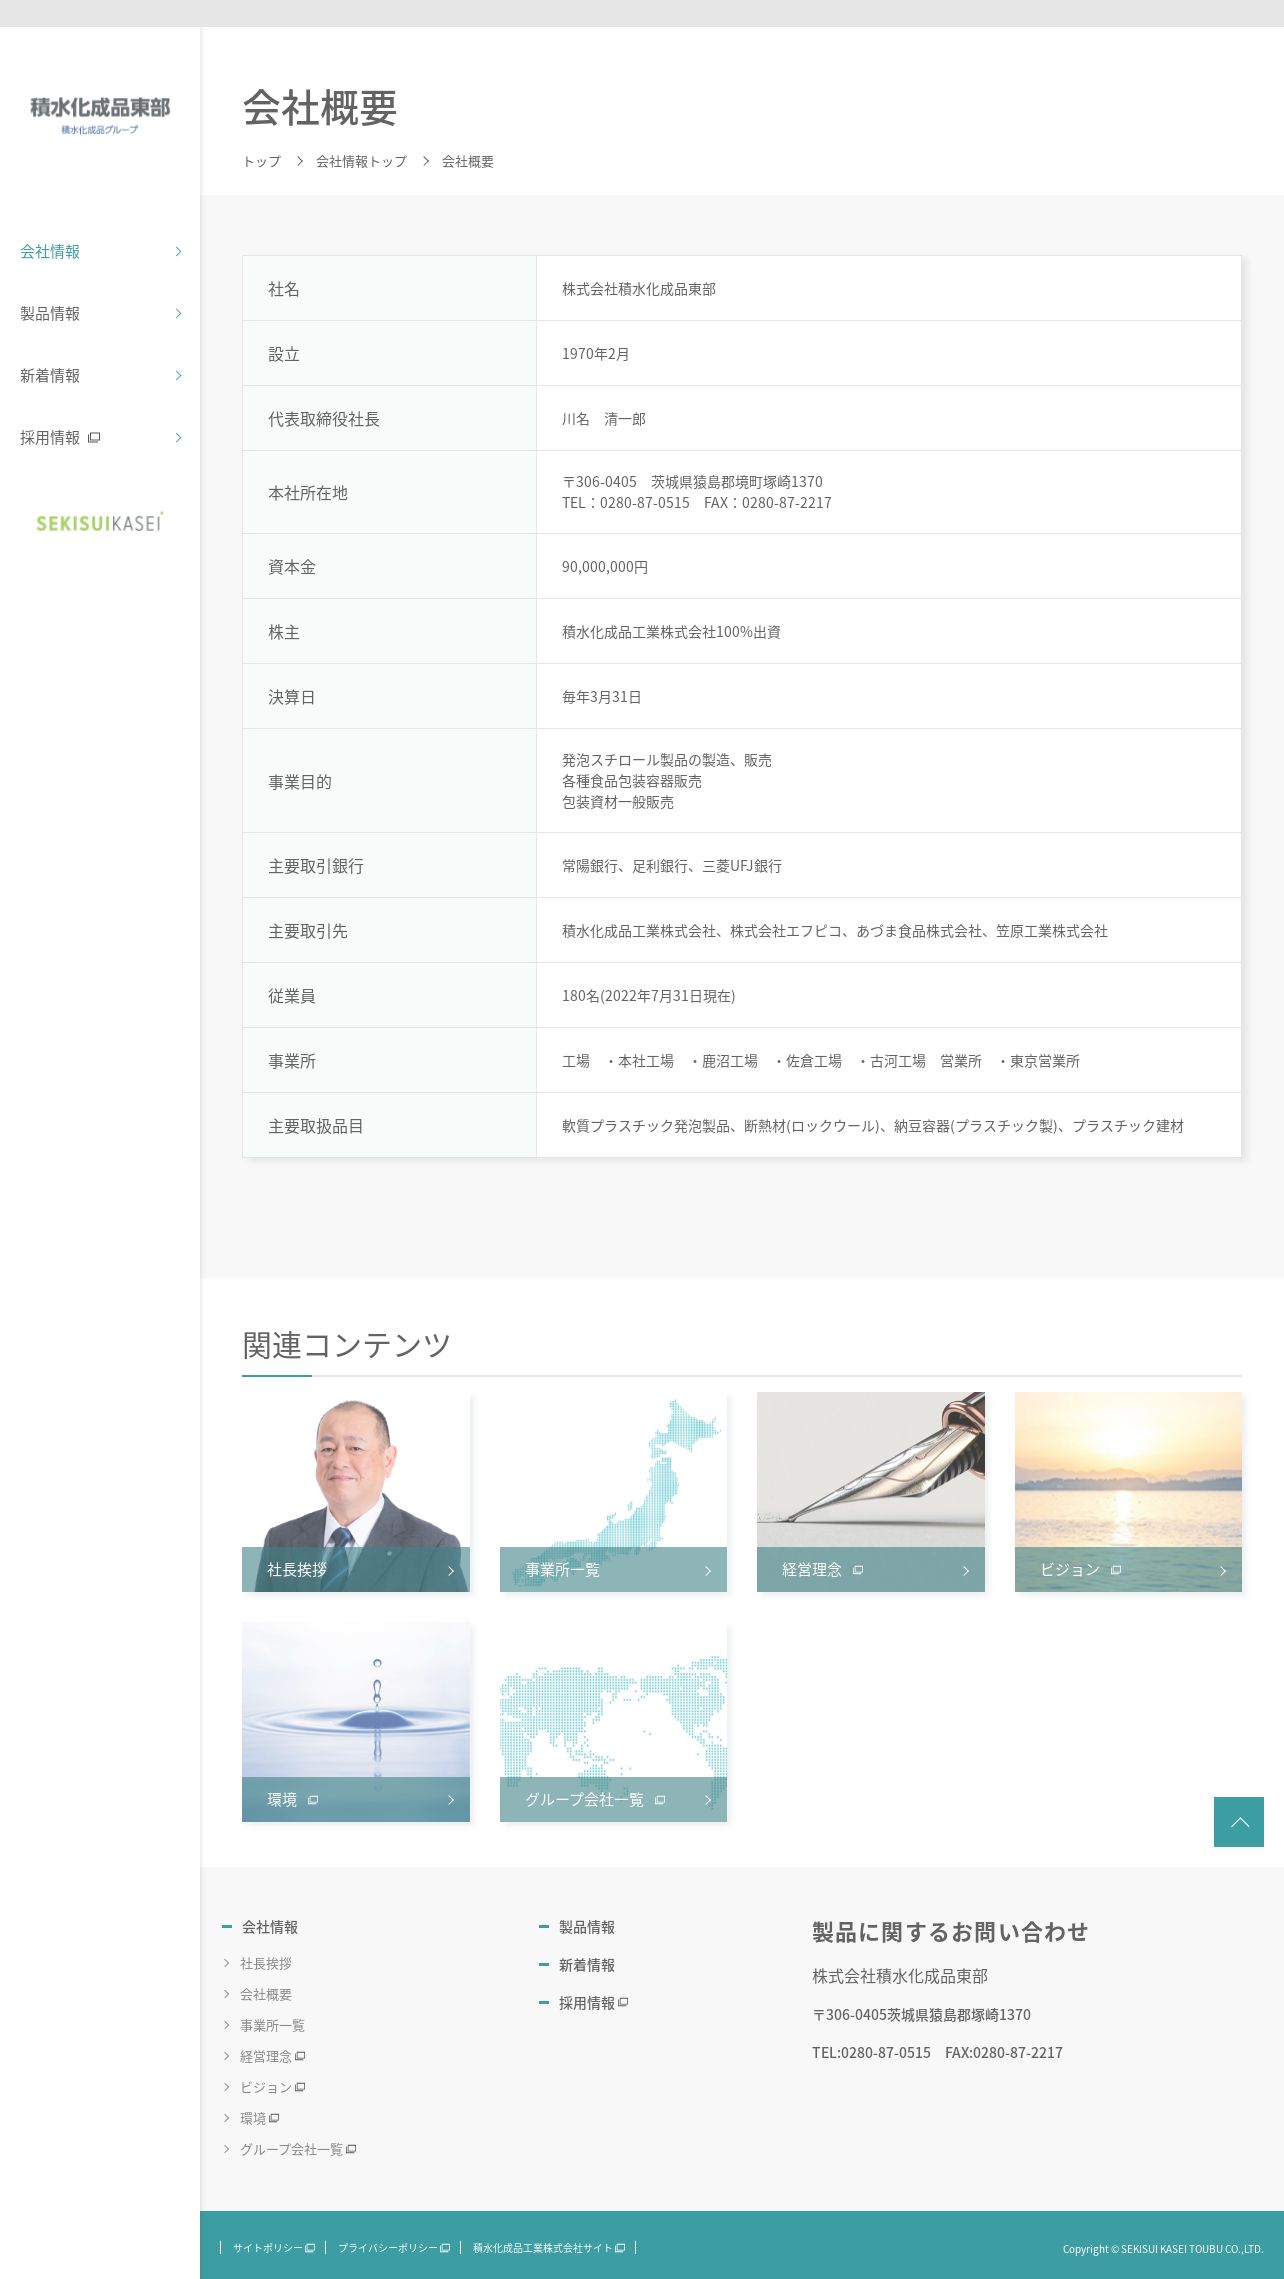Screen dimensions: 1284x2279
Task: Expand the 製品情報 sidebar chevron
Action: coord(179,314)
